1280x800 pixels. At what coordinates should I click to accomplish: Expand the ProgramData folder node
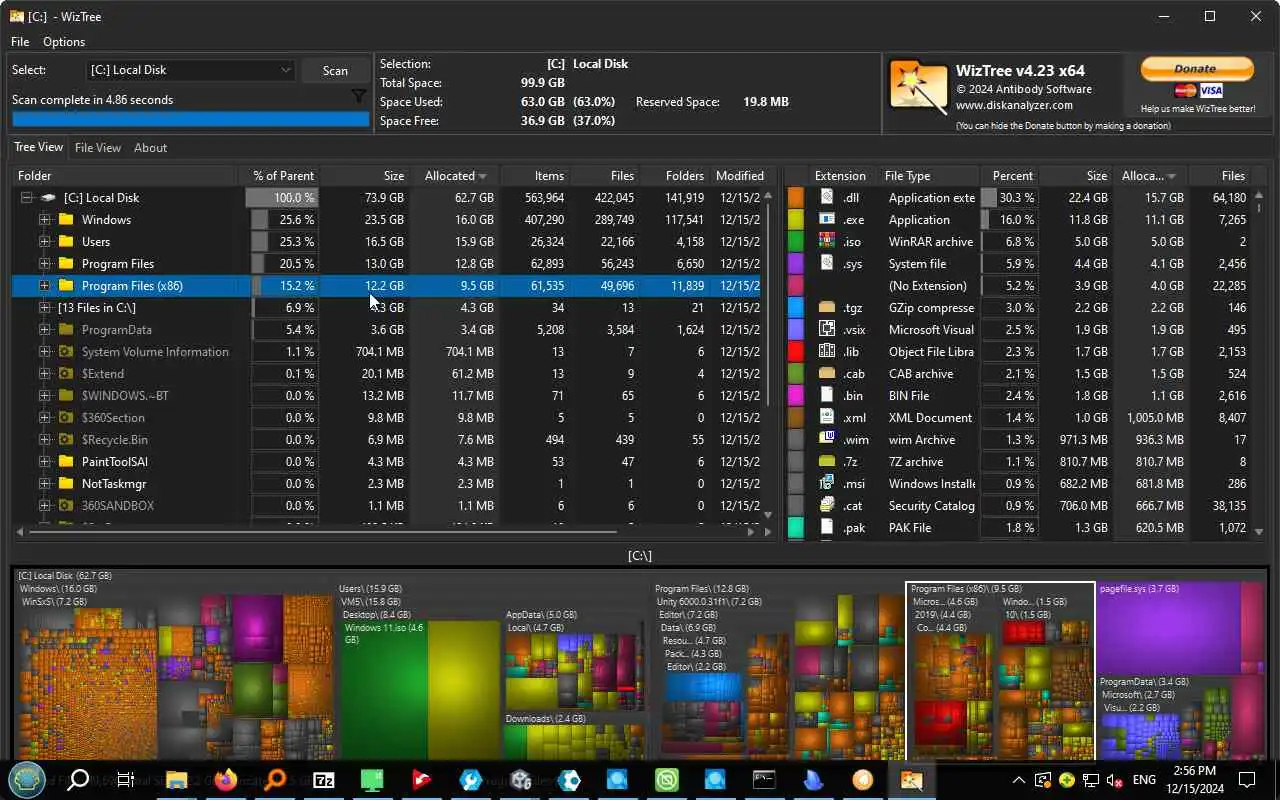point(44,330)
